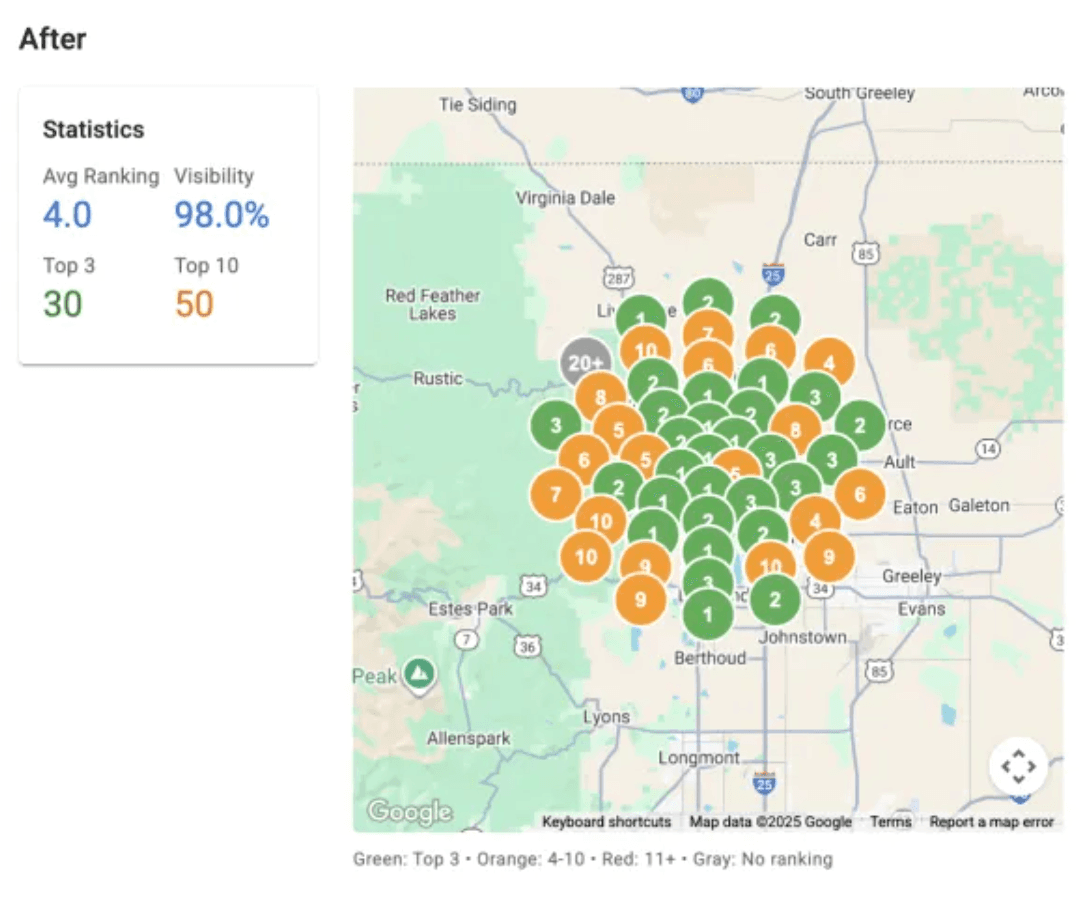Select the green 2 marker next to Pierce
This screenshot has height=906, width=1082.
[859, 425]
